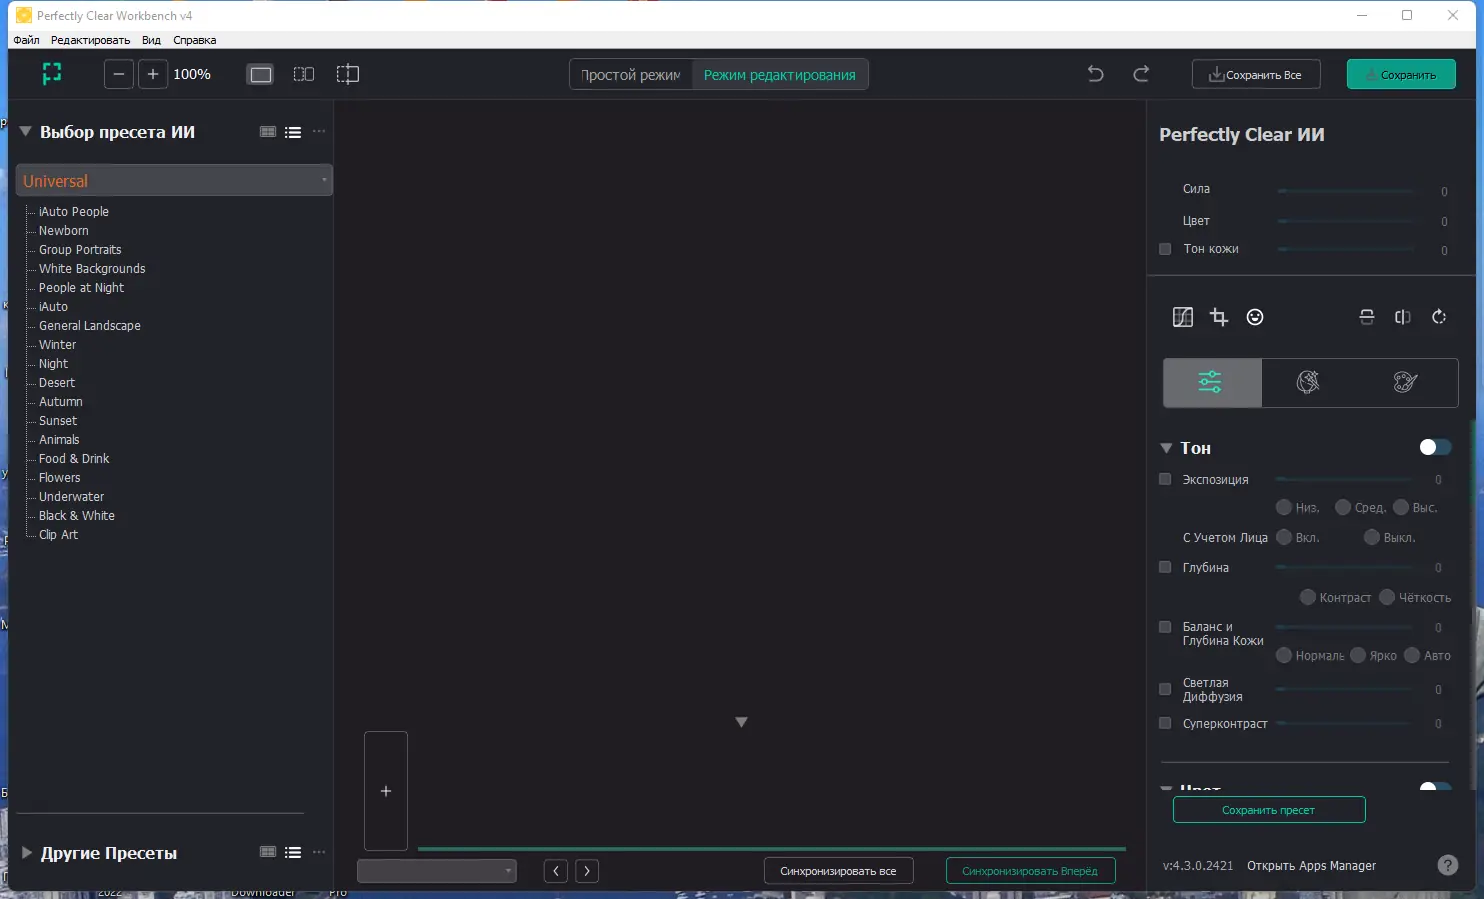The height and width of the screenshot is (899, 1484).
Task: Switch to single image view
Action: pos(260,74)
